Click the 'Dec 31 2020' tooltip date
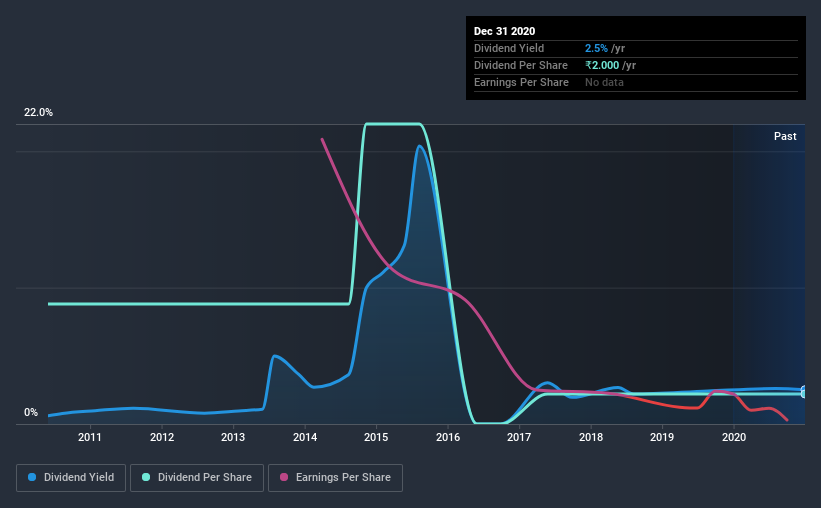 [504, 31]
